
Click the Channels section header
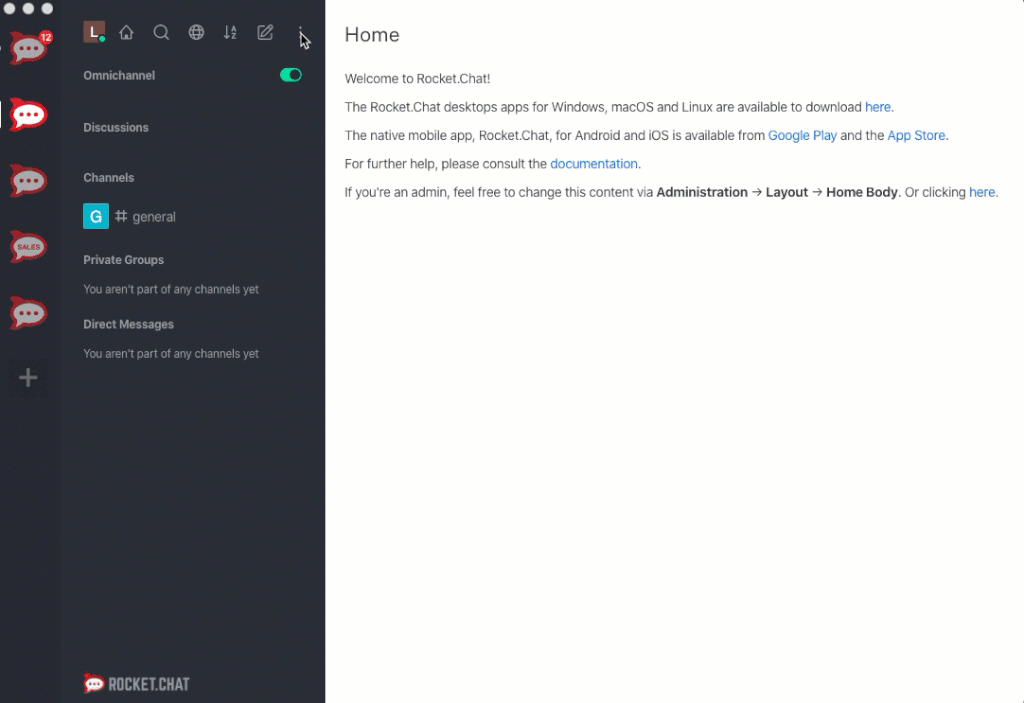(108, 178)
